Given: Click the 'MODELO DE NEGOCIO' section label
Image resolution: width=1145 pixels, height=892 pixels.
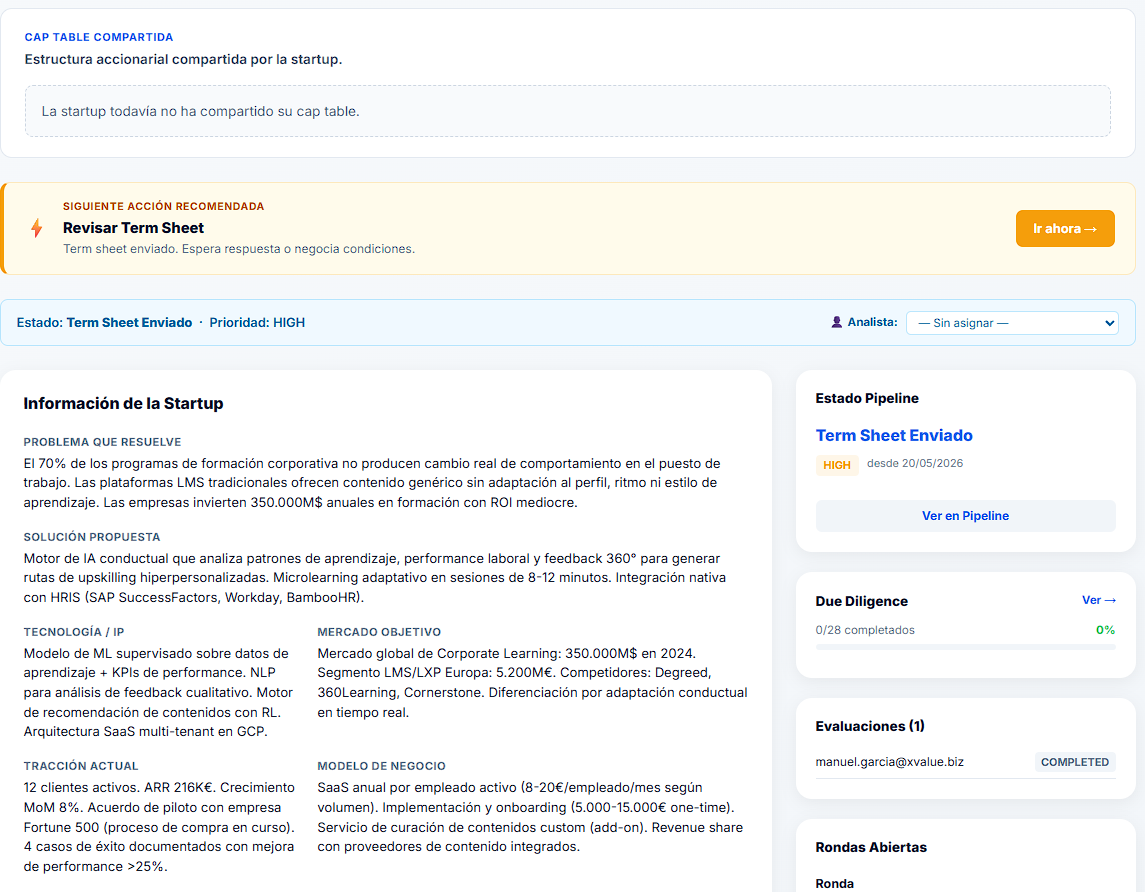Looking at the screenshot, I should 381,766.
